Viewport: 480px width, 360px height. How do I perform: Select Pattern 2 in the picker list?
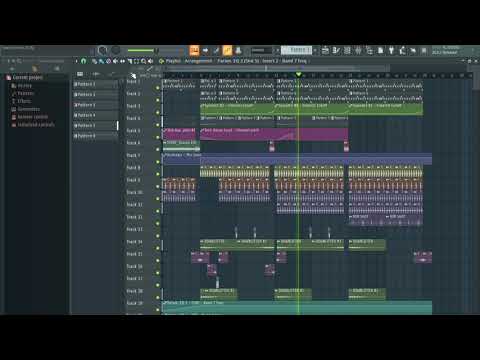(x=95, y=95)
